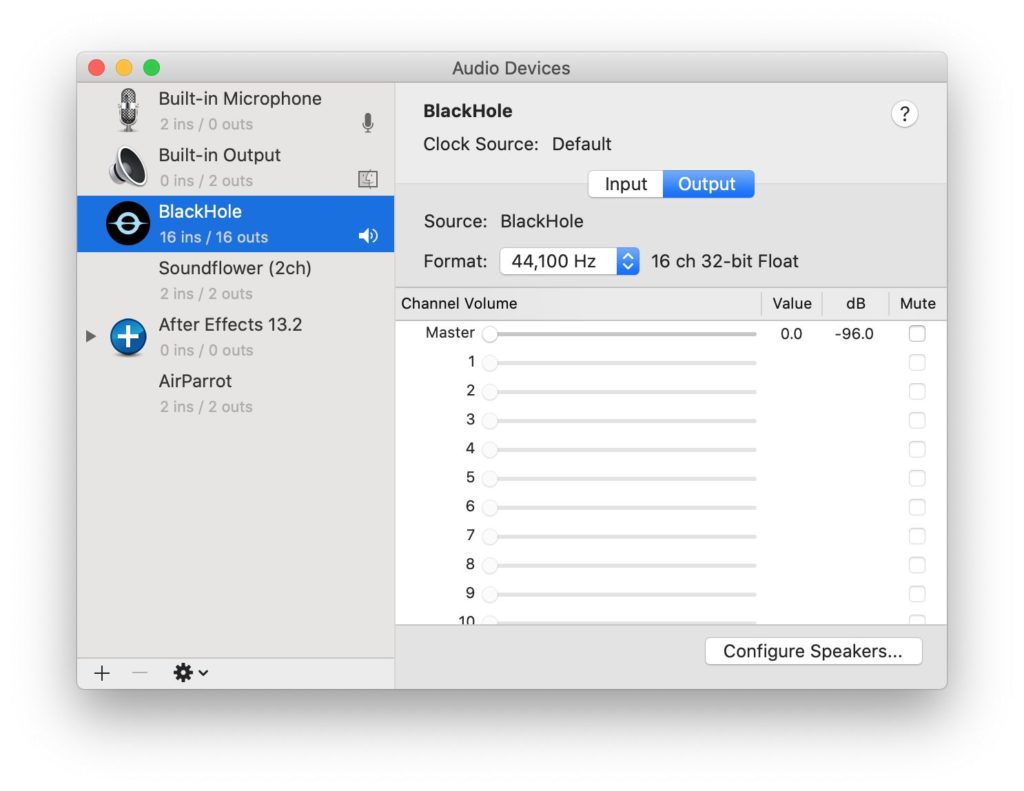Click the system sound icon beside Built-in Output
The height and width of the screenshot is (791, 1024).
(368, 179)
